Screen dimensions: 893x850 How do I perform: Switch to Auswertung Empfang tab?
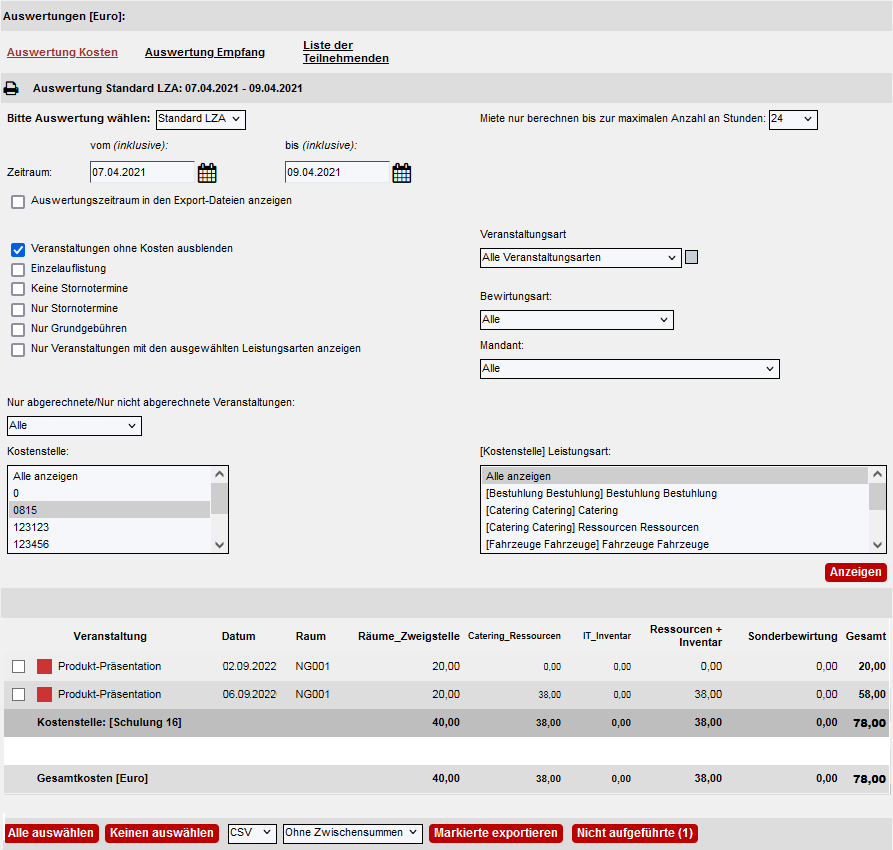point(204,52)
